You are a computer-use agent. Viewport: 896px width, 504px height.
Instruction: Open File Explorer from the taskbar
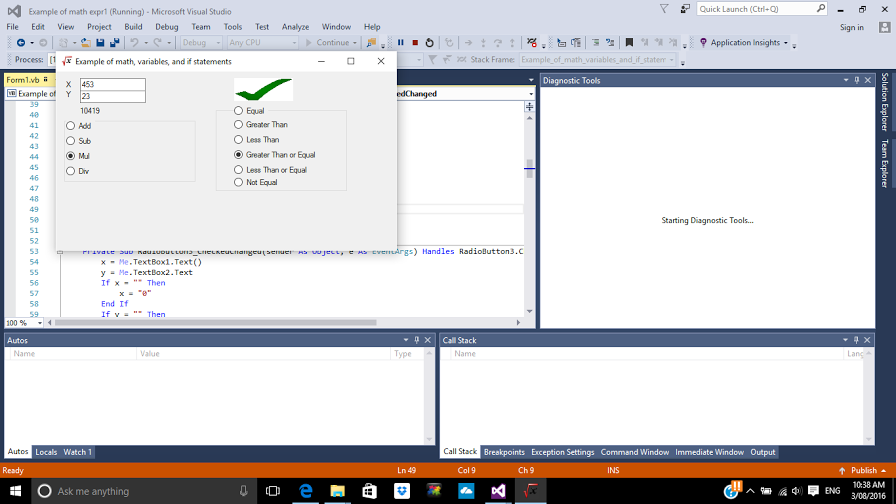[x=338, y=491]
